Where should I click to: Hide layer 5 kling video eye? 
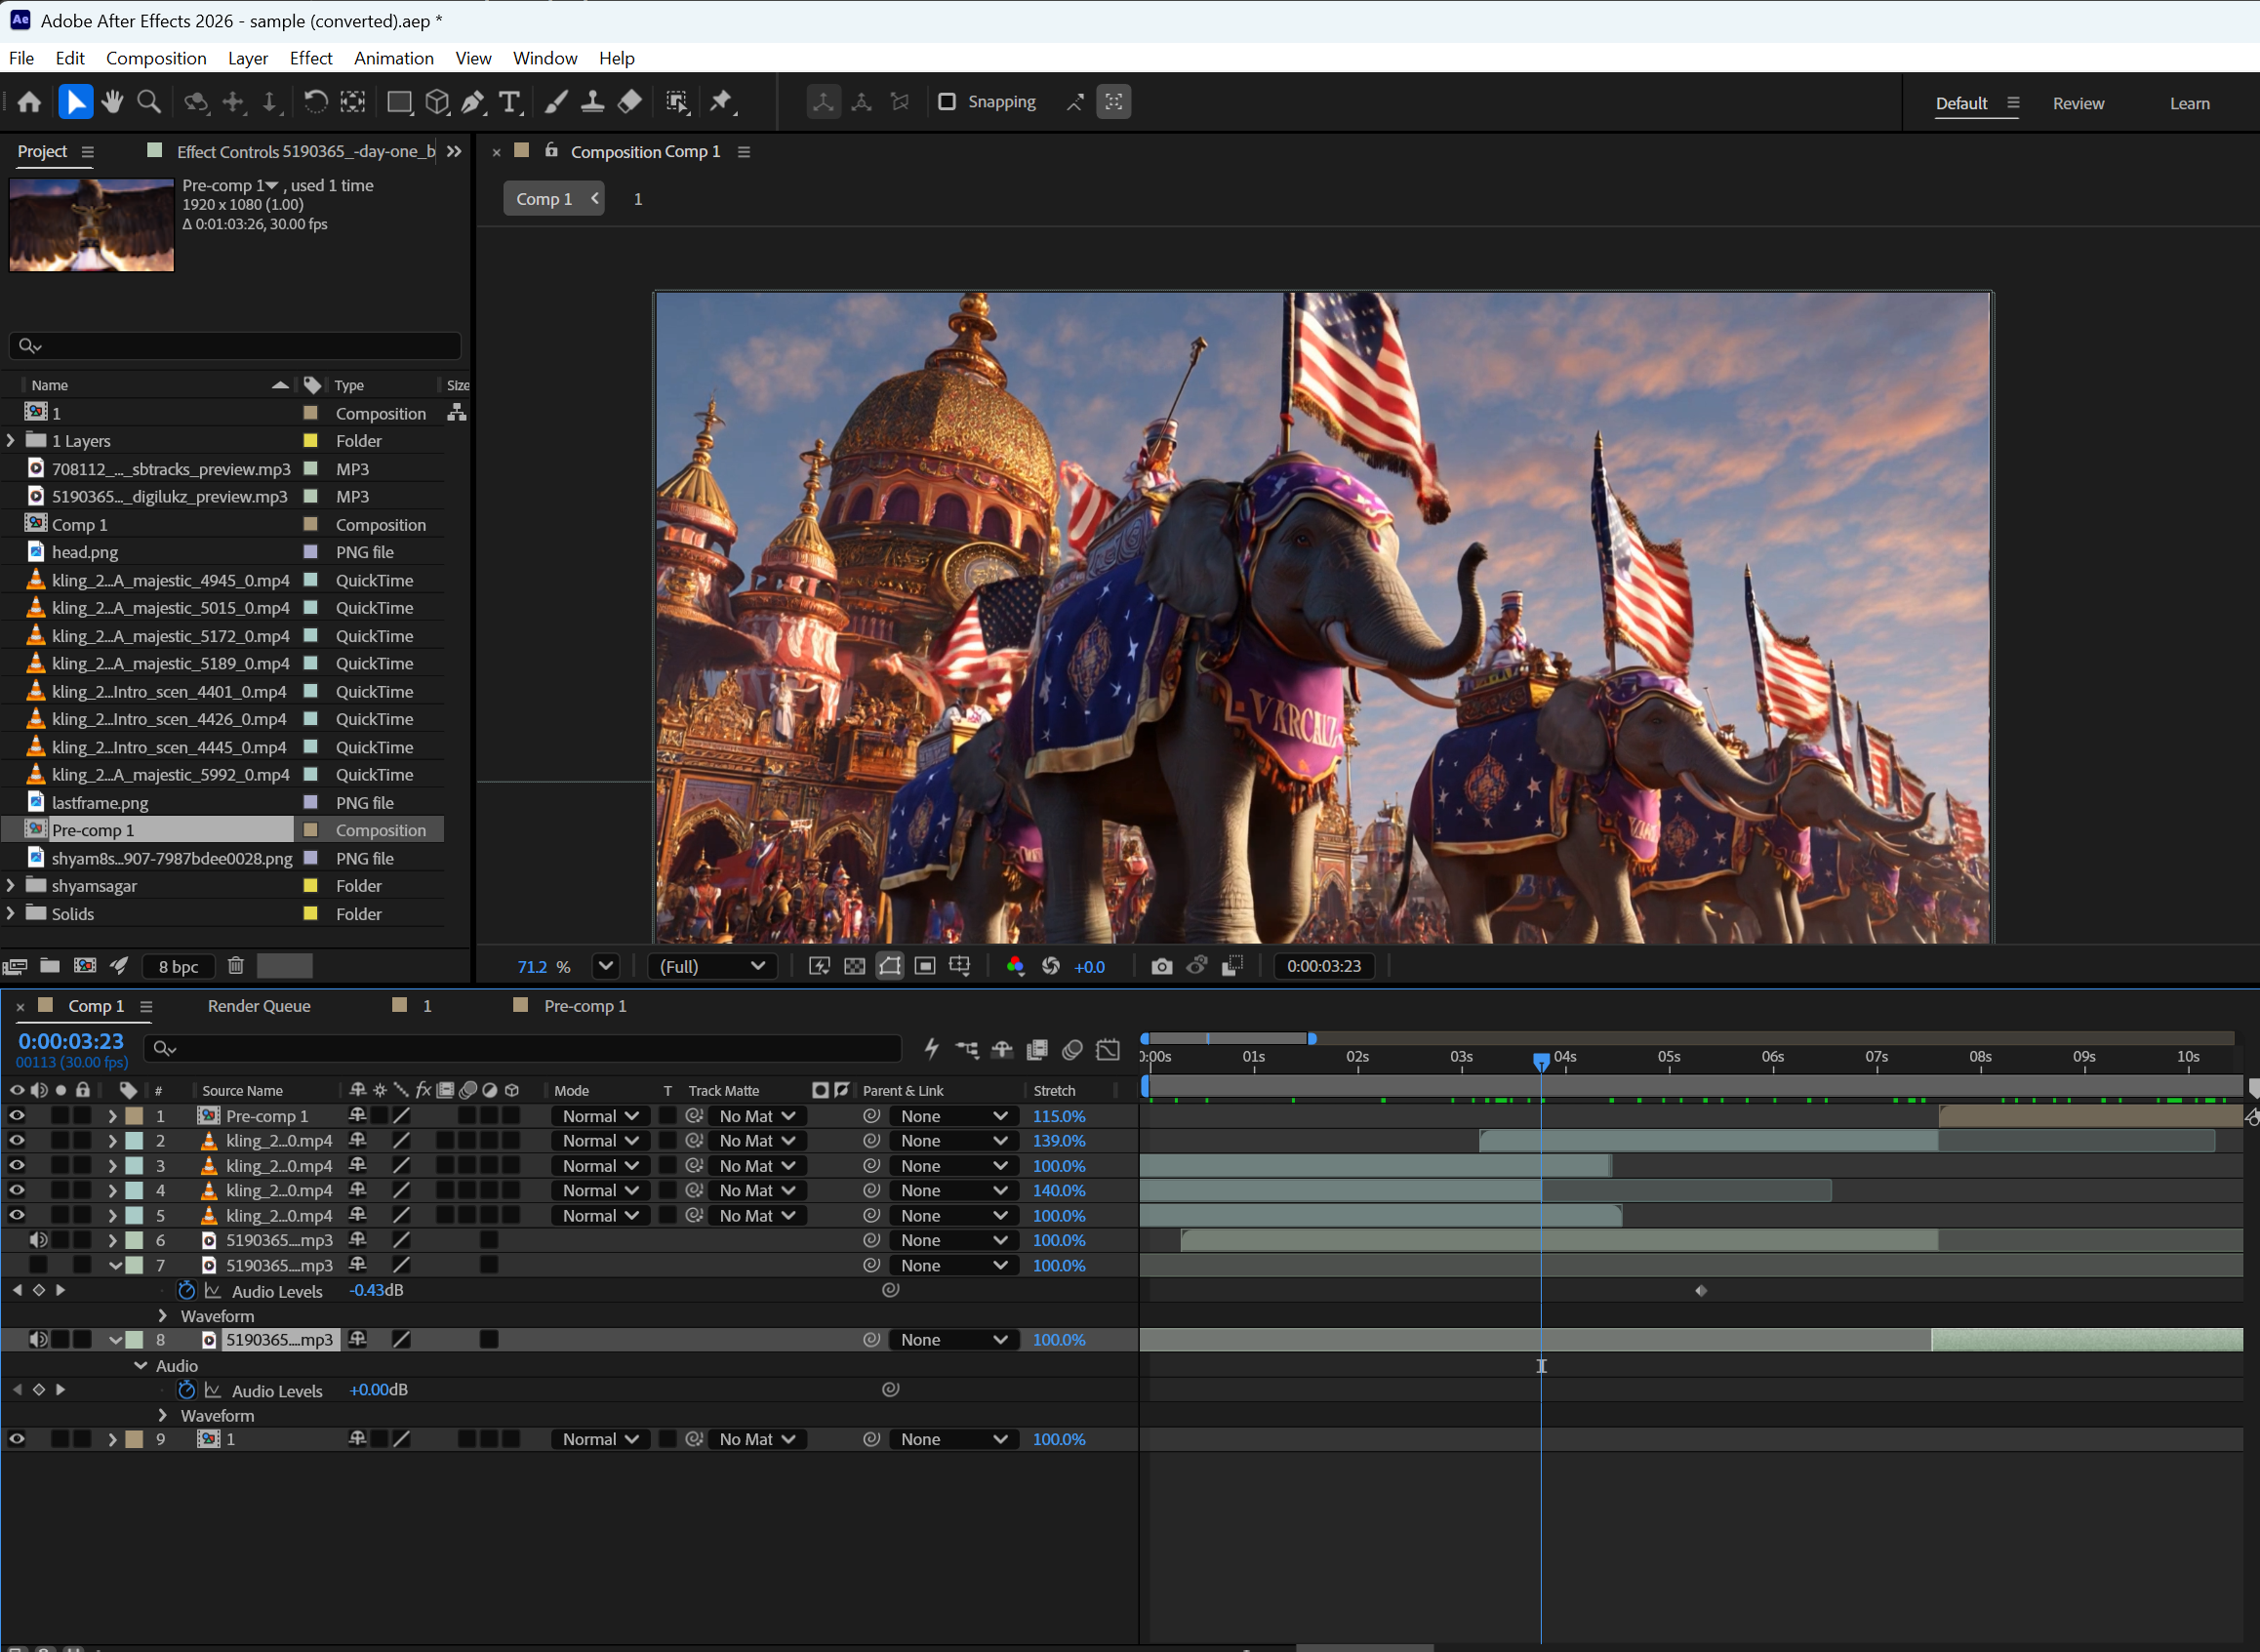click(17, 1216)
